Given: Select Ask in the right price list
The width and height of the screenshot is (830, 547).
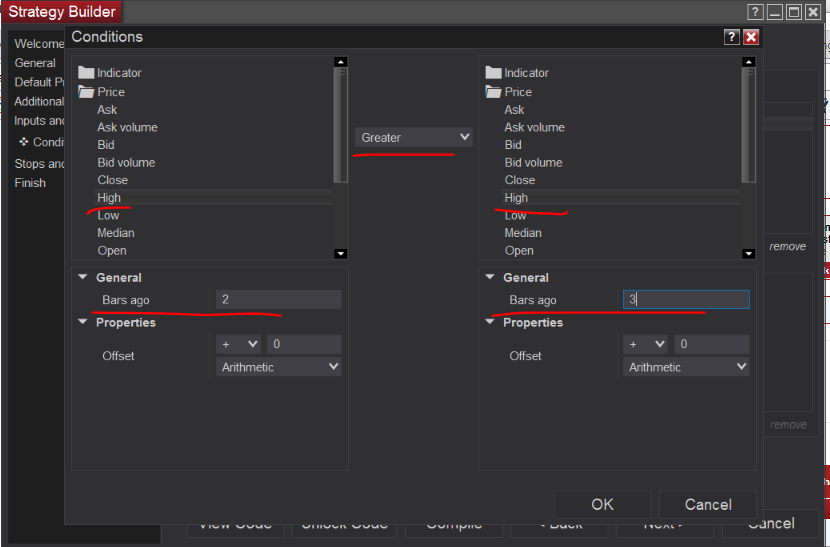Looking at the screenshot, I should (514, 110).
